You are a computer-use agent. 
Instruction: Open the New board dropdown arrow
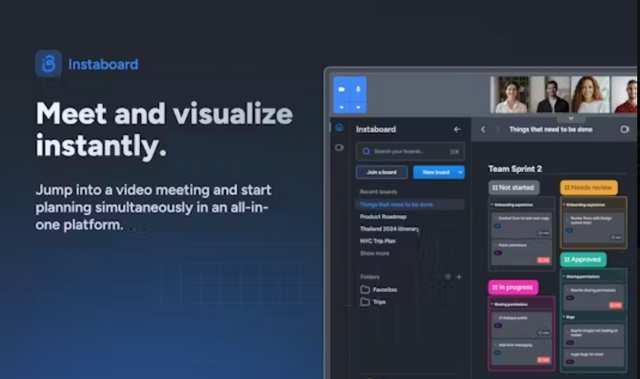(x=460, y=172)
